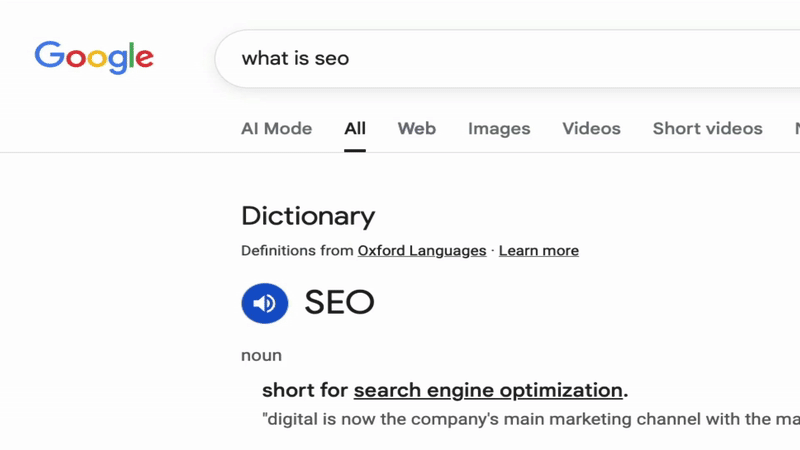Click the cut-off tab after Short videos
Image resolution: width=800 pixels, height=450 pixels.
tap(796, 129)
